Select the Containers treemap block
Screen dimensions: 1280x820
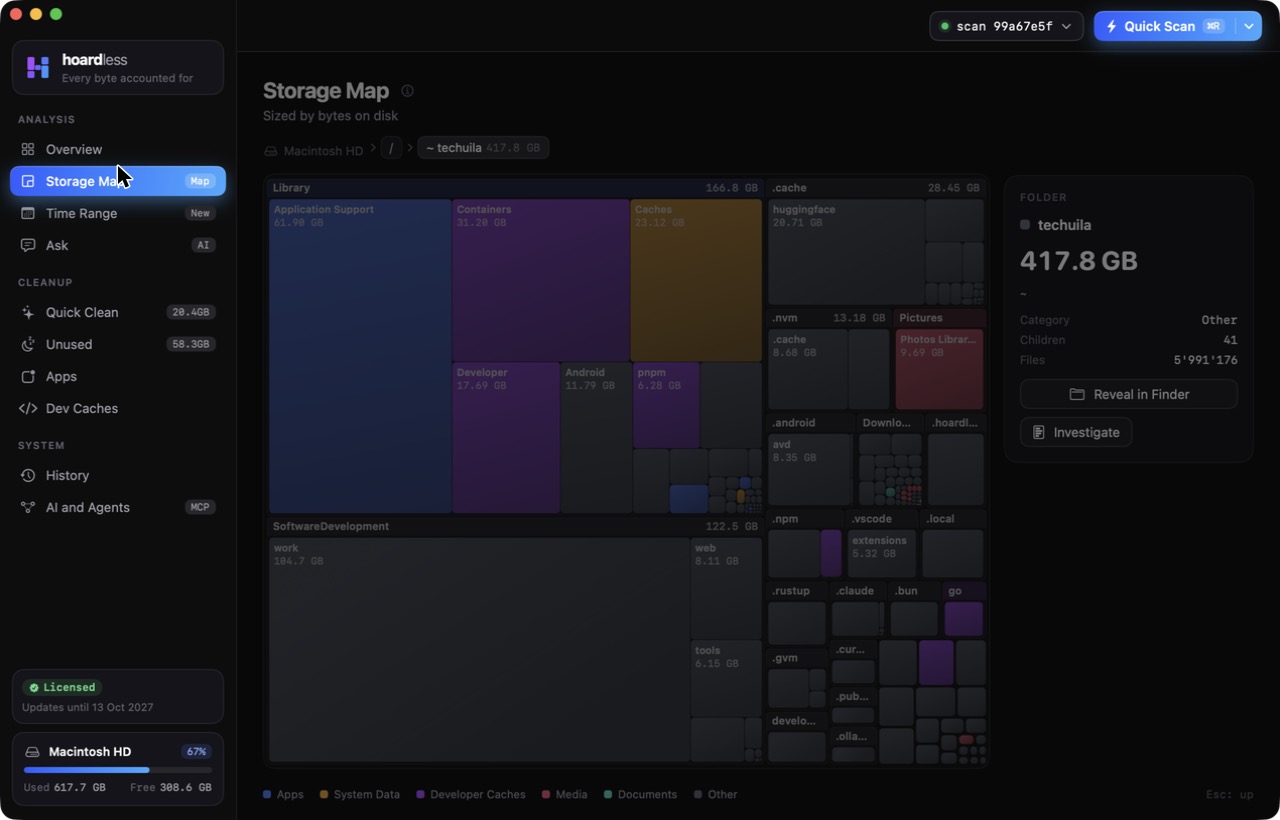pos(541,280)
